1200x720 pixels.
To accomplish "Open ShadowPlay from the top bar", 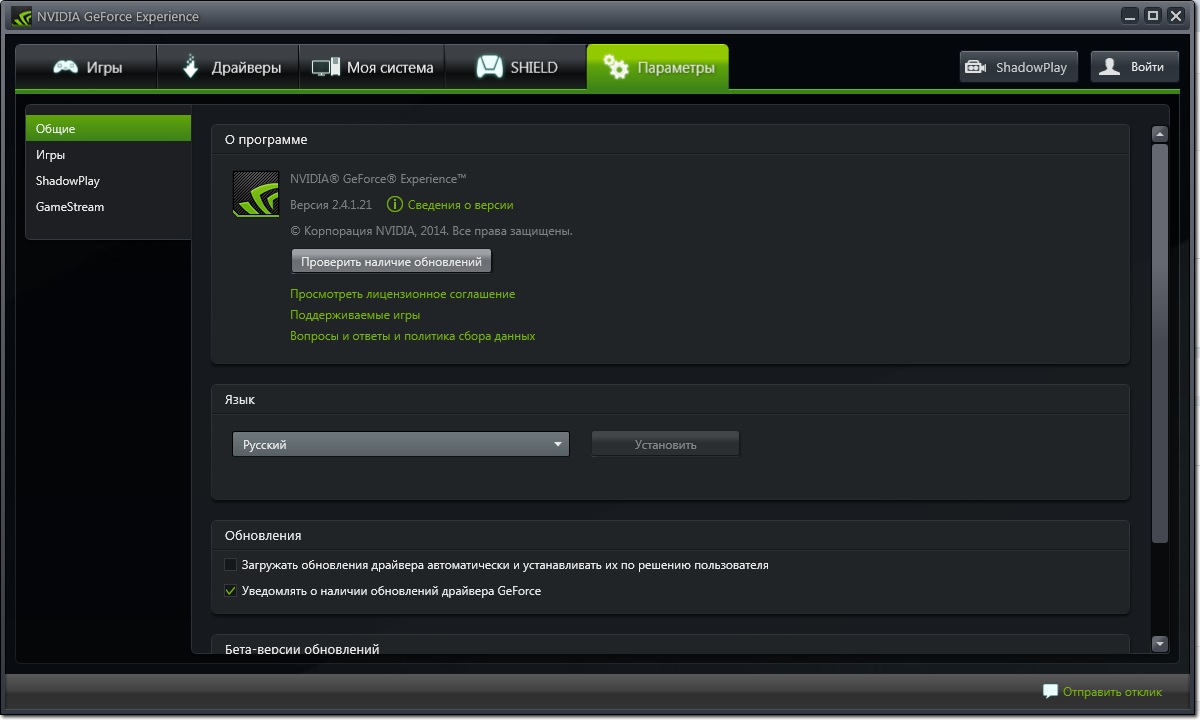I will click(1018, 67).
